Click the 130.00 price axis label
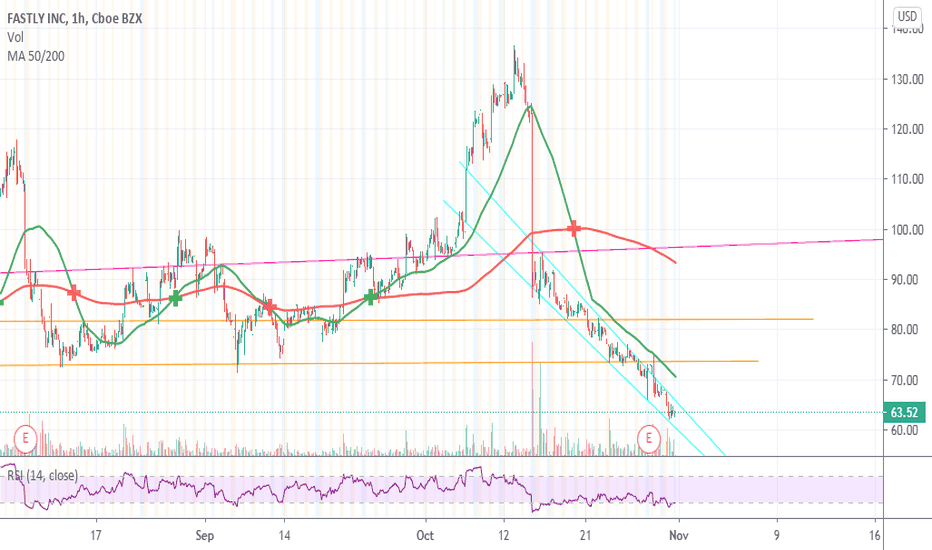 pos(907,79)
